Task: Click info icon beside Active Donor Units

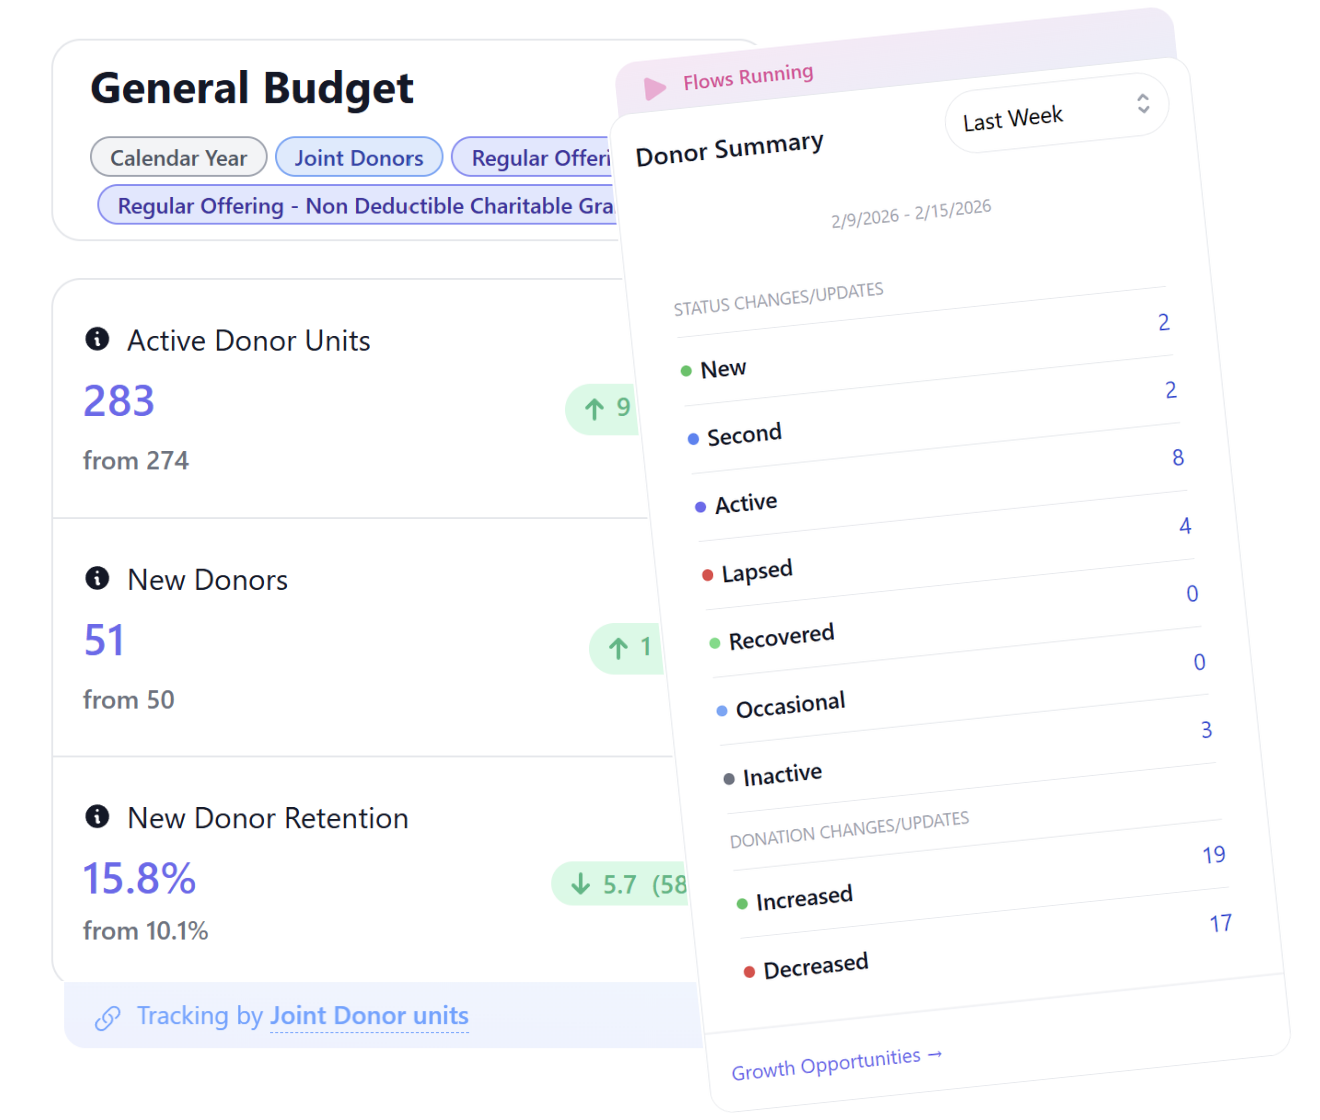Action: click(x=97, y=339)
